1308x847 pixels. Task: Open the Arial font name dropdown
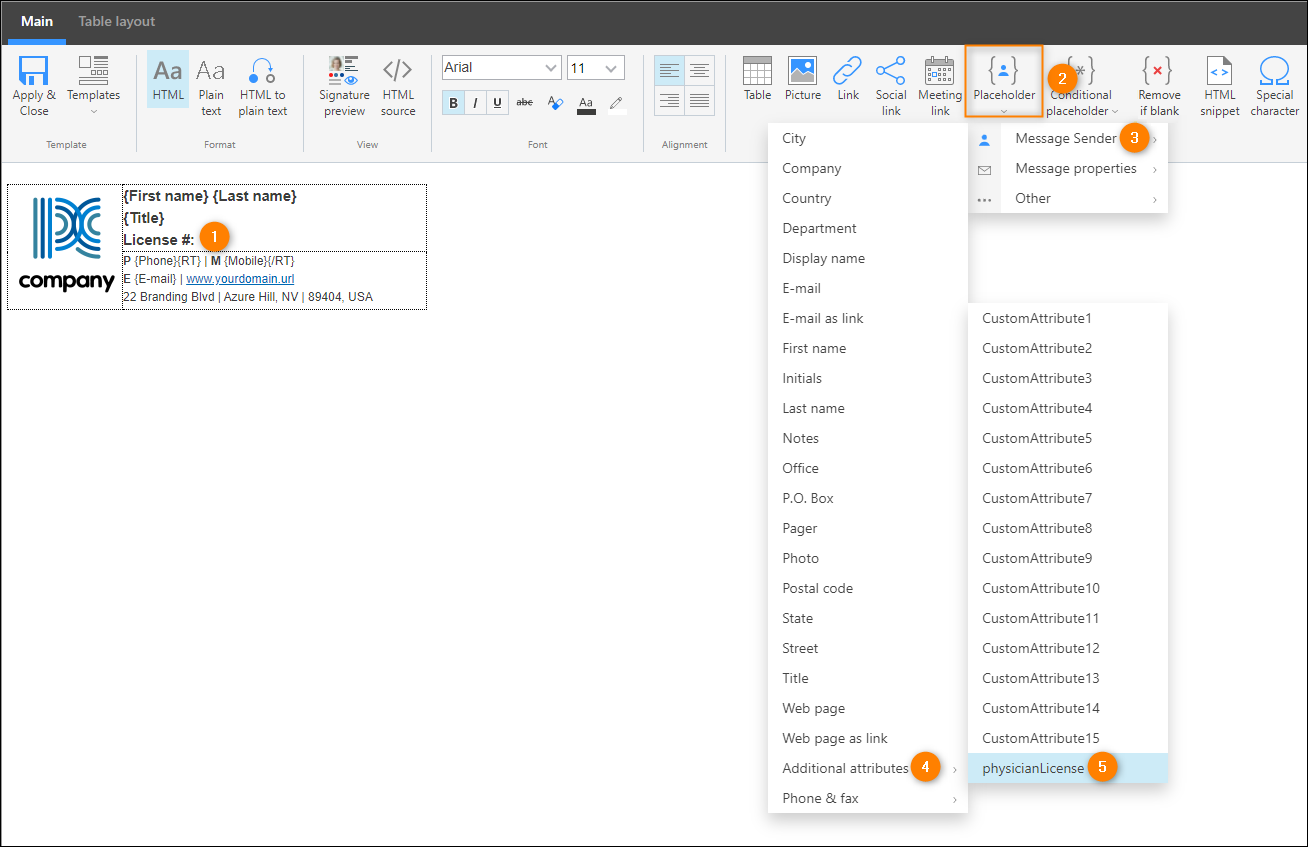coord(551,68)
